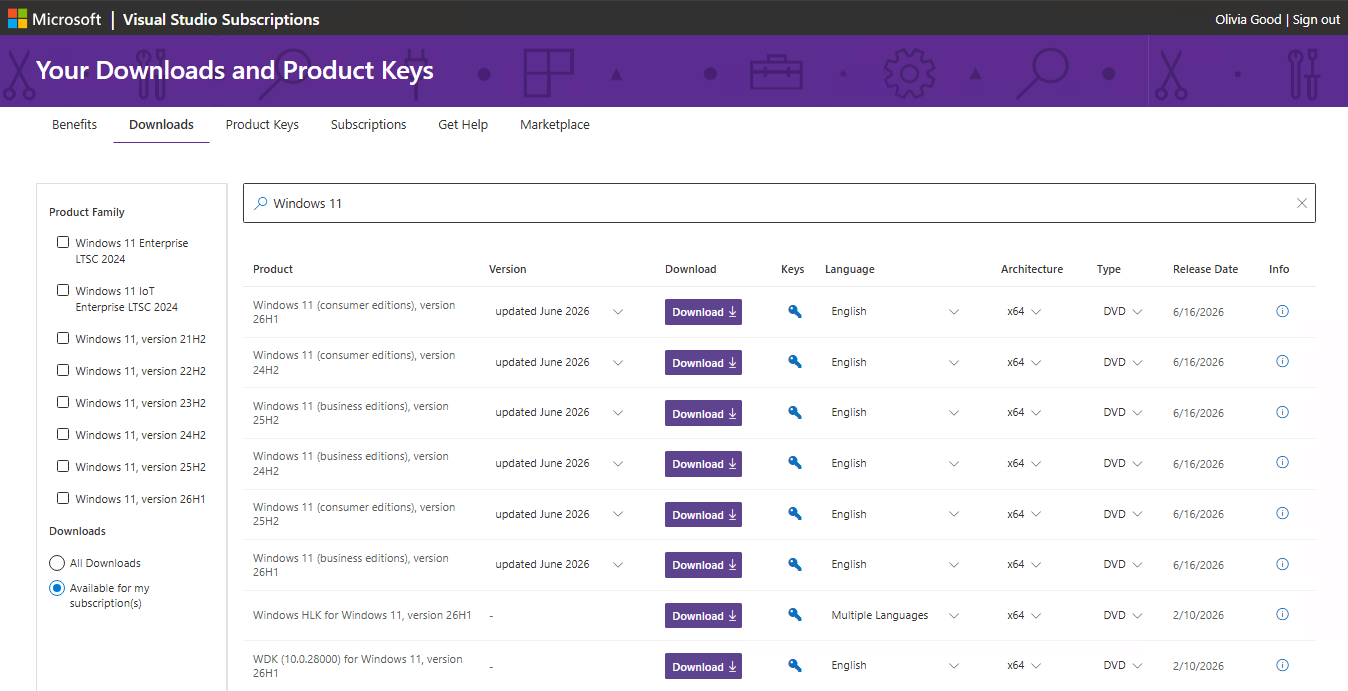This screenshot has width=1348, height=691.
Task: Open the Subscriptions tab
Action: coord(369,125)
